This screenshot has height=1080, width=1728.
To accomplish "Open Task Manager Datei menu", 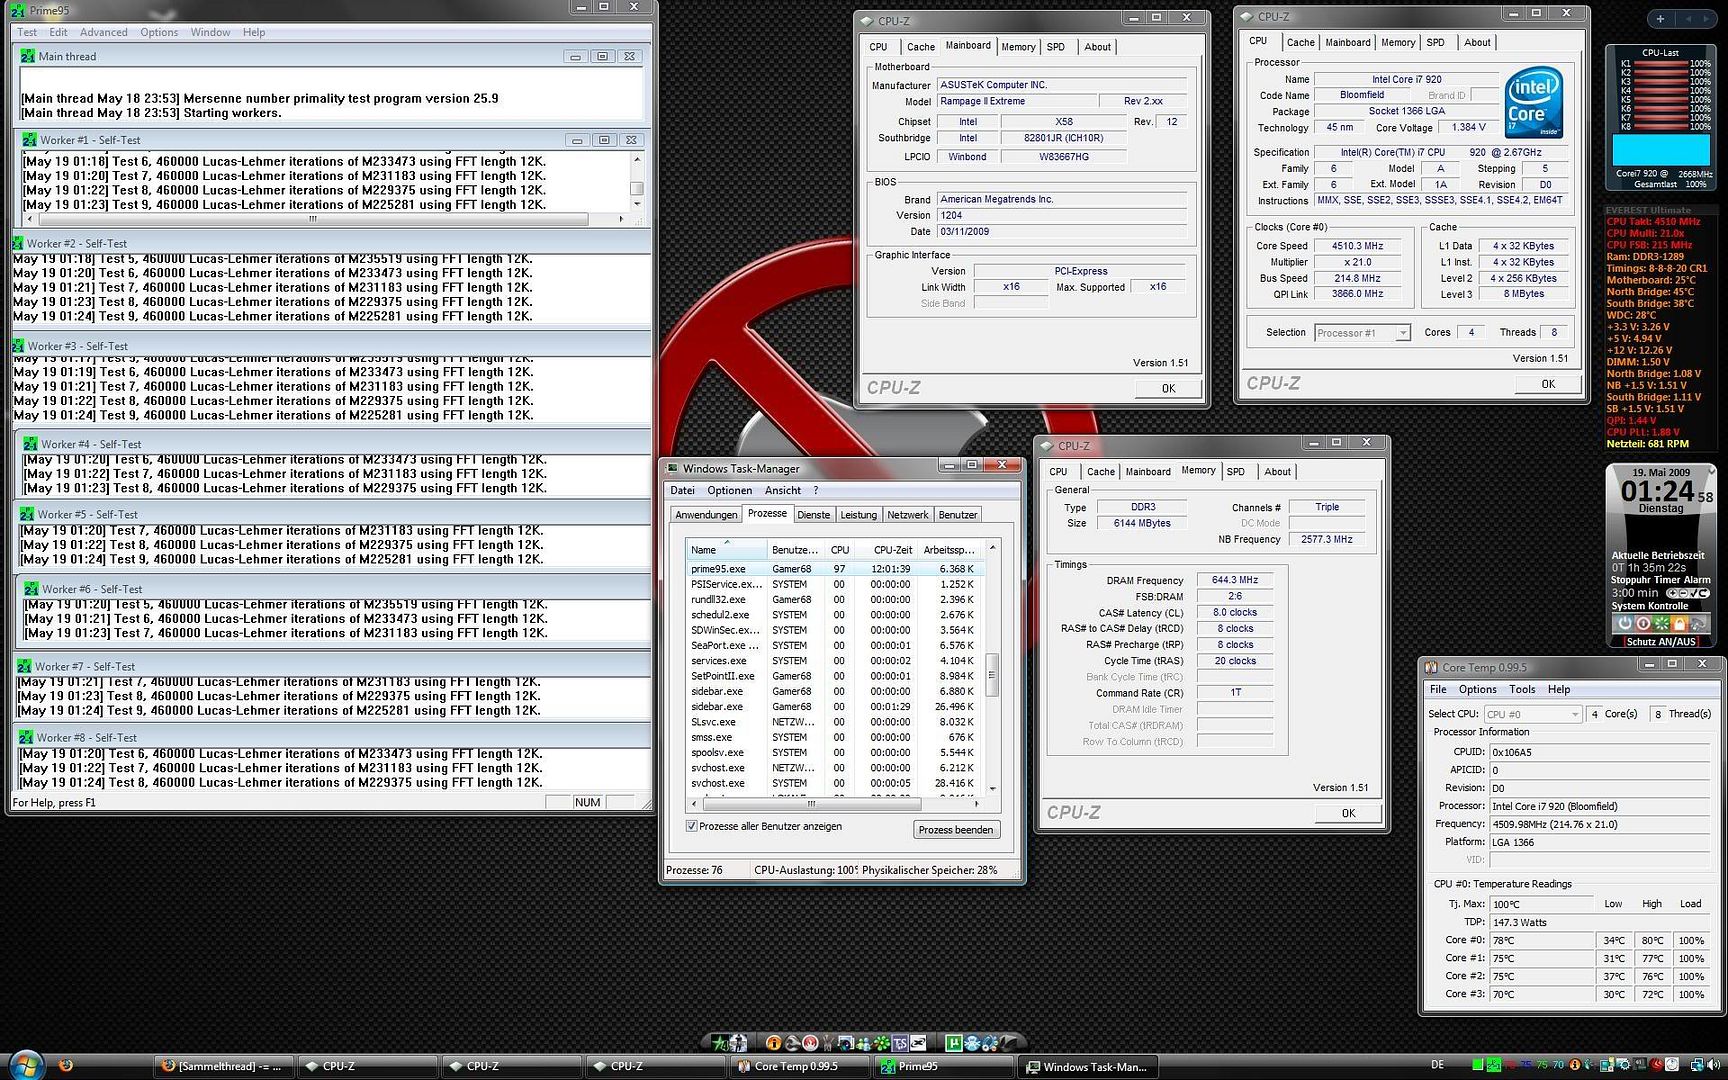I will 682,490.
